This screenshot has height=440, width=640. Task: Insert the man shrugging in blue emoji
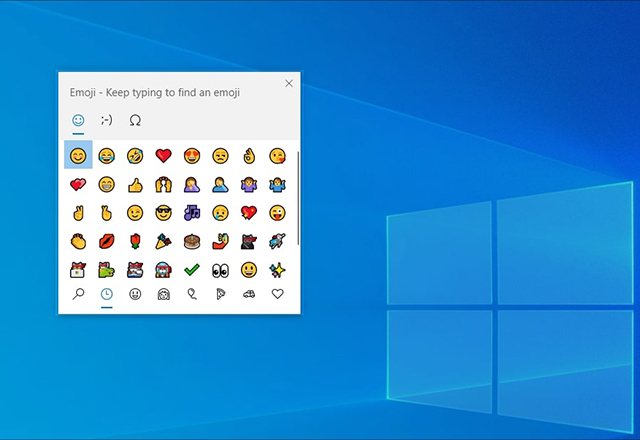(278, 184)
